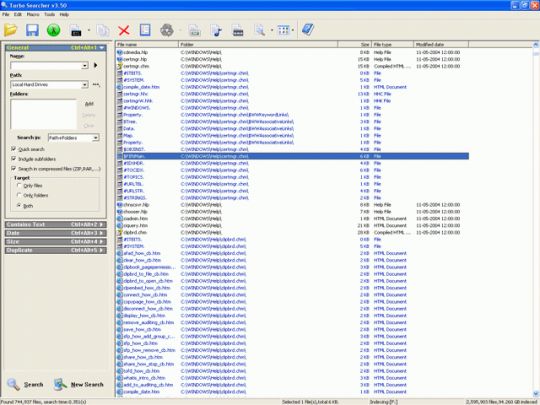Select the Only folders radio button
540x405 pixels.
(x=19, y=195)
